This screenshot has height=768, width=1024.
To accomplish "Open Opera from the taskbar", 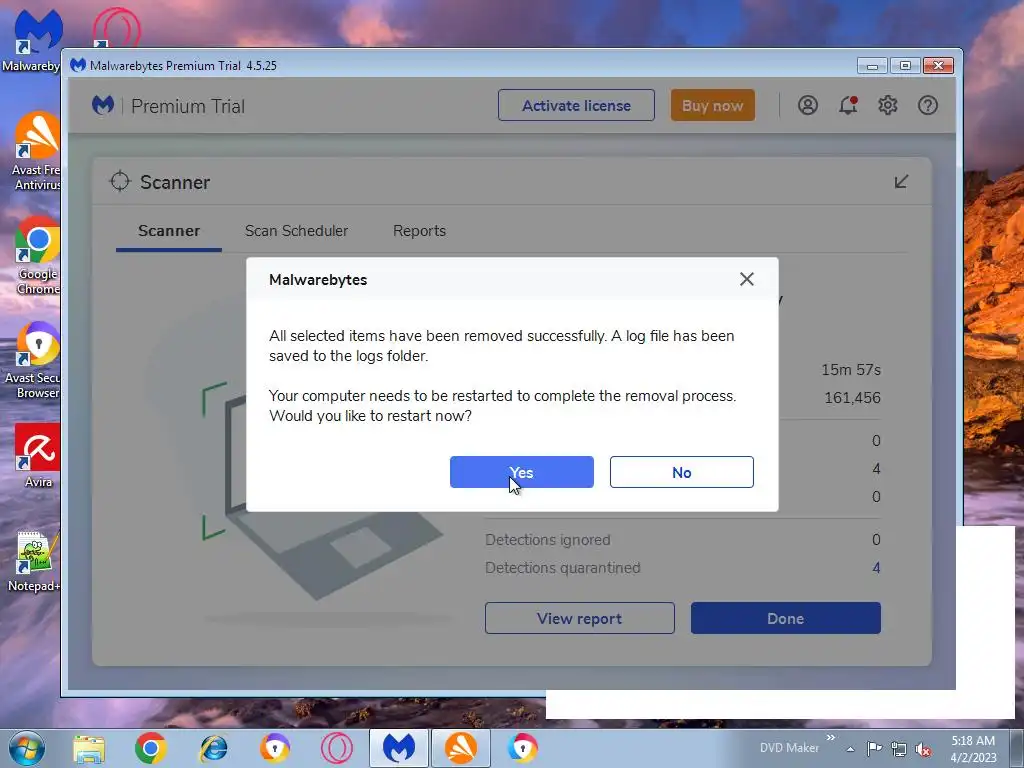I will coord(336,748).
